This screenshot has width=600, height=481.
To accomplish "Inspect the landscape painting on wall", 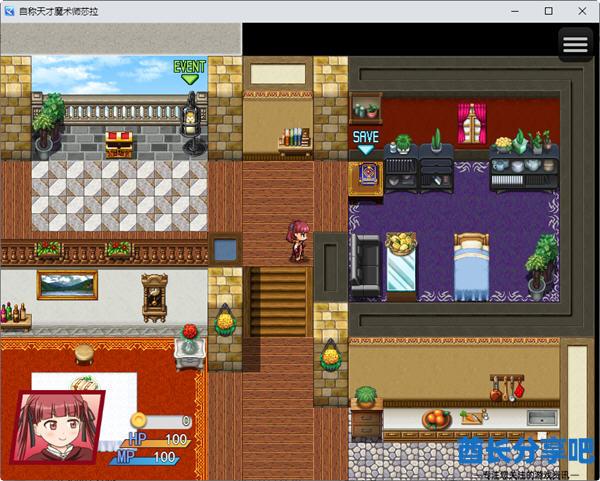I will tap(67, 285).
